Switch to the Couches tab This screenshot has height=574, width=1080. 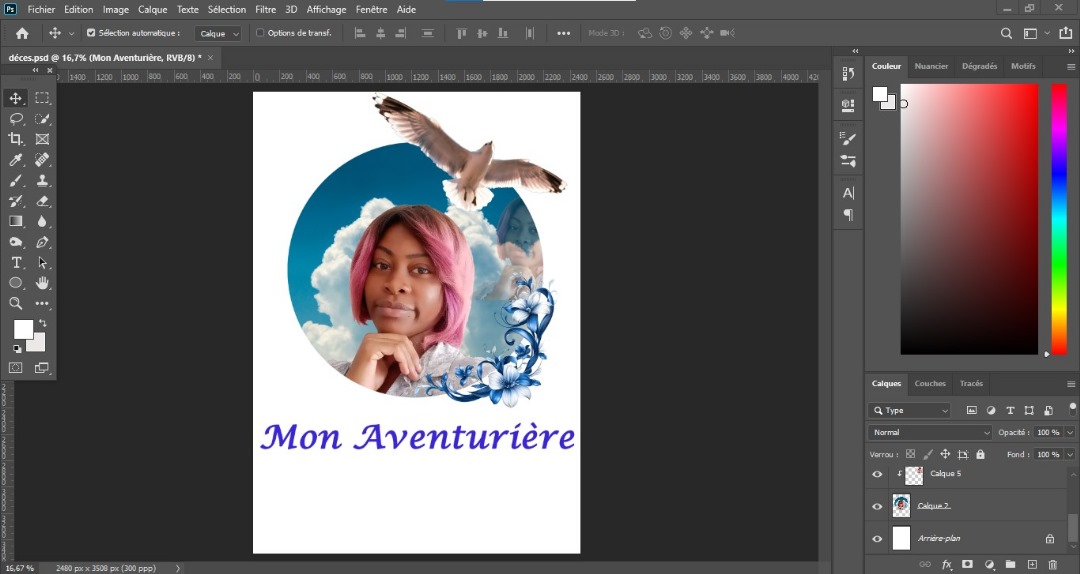click(929, 383)
